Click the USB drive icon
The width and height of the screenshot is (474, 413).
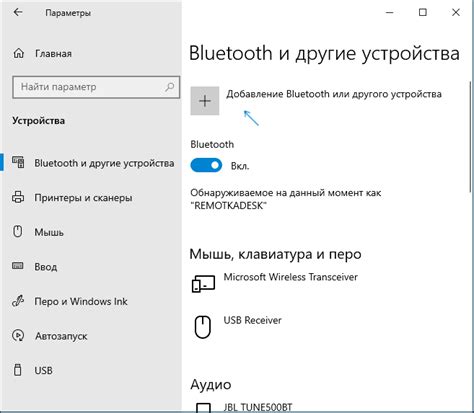point(18,370)
